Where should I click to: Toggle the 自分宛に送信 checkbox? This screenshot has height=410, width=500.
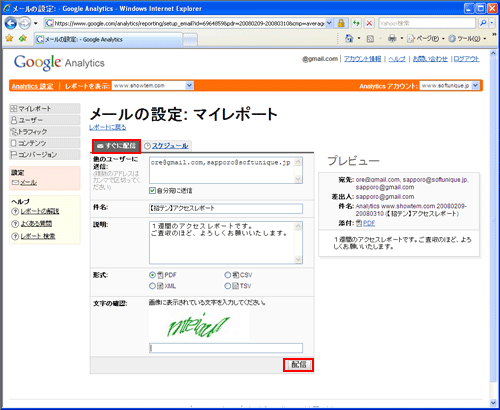pyautogui.click(x=152, y=191)
